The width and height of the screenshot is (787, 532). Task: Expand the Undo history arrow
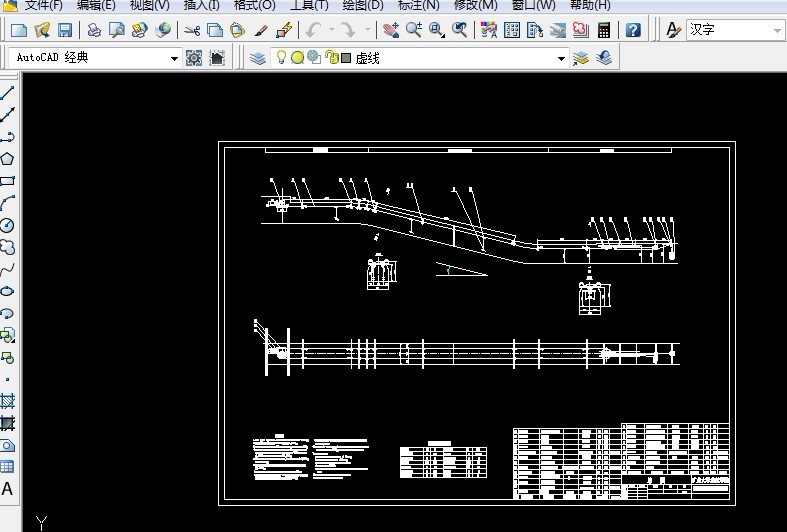click(x=332, y=30)
